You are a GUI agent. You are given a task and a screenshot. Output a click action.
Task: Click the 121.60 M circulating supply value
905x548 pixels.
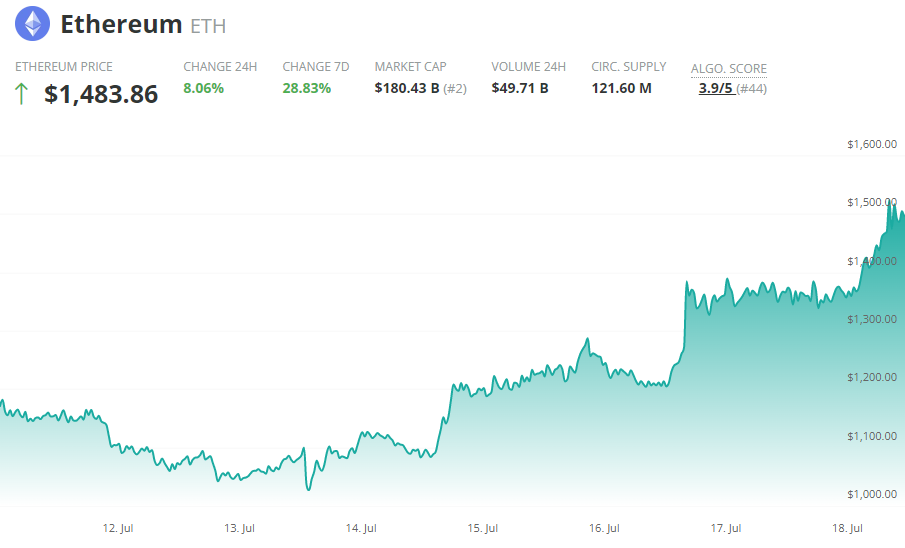[x=621, y=88]
